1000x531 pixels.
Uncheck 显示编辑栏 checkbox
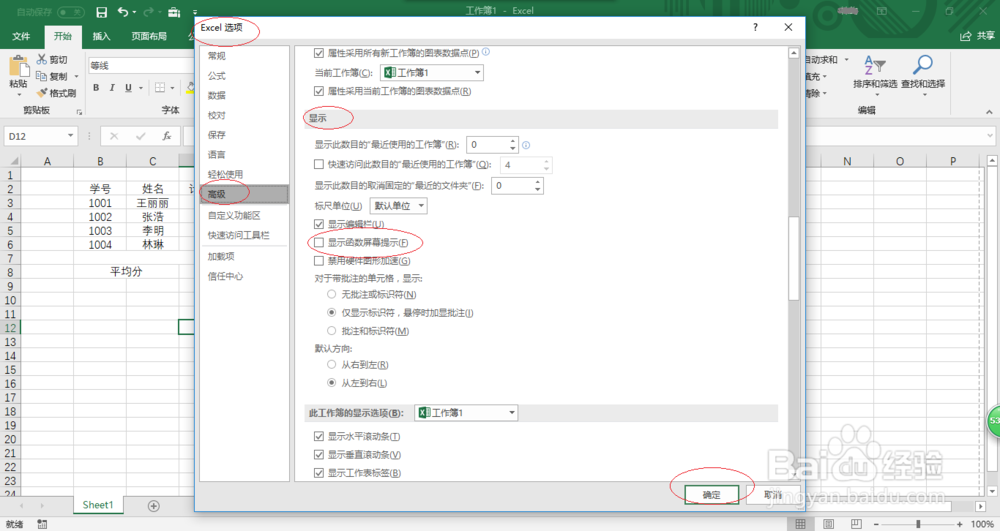(x=319, y=224)
